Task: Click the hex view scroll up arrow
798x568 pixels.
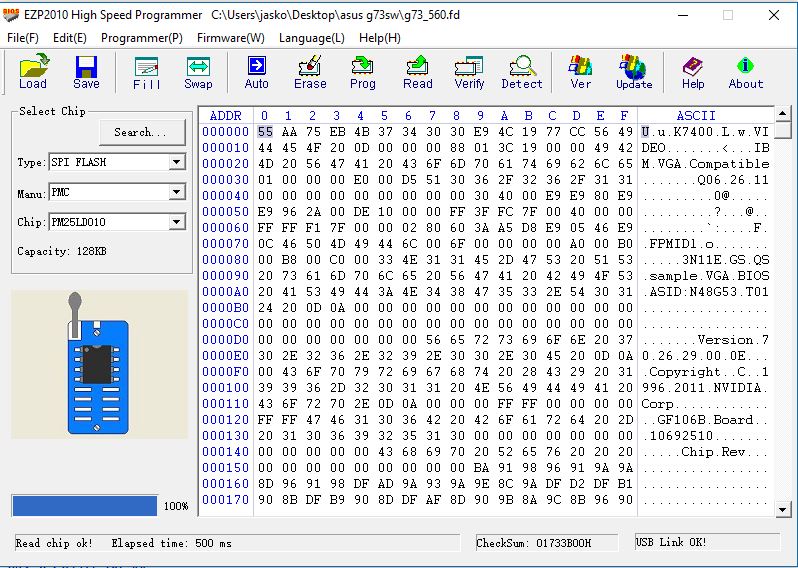Action: [x=782, y=113]
